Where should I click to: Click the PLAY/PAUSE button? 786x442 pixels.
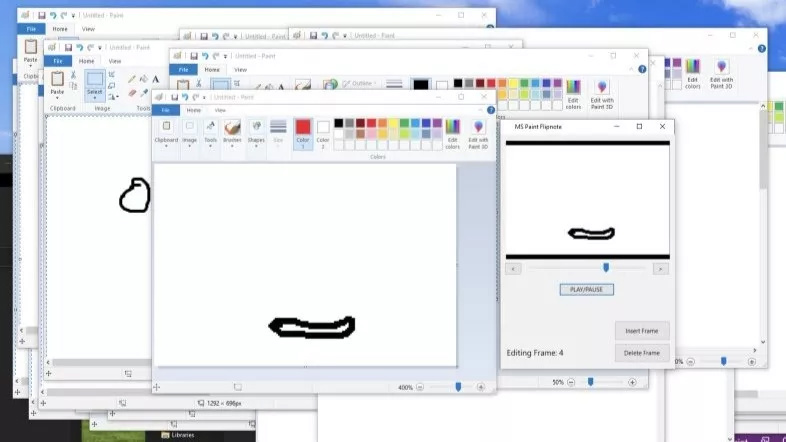(x=586, y=290)
